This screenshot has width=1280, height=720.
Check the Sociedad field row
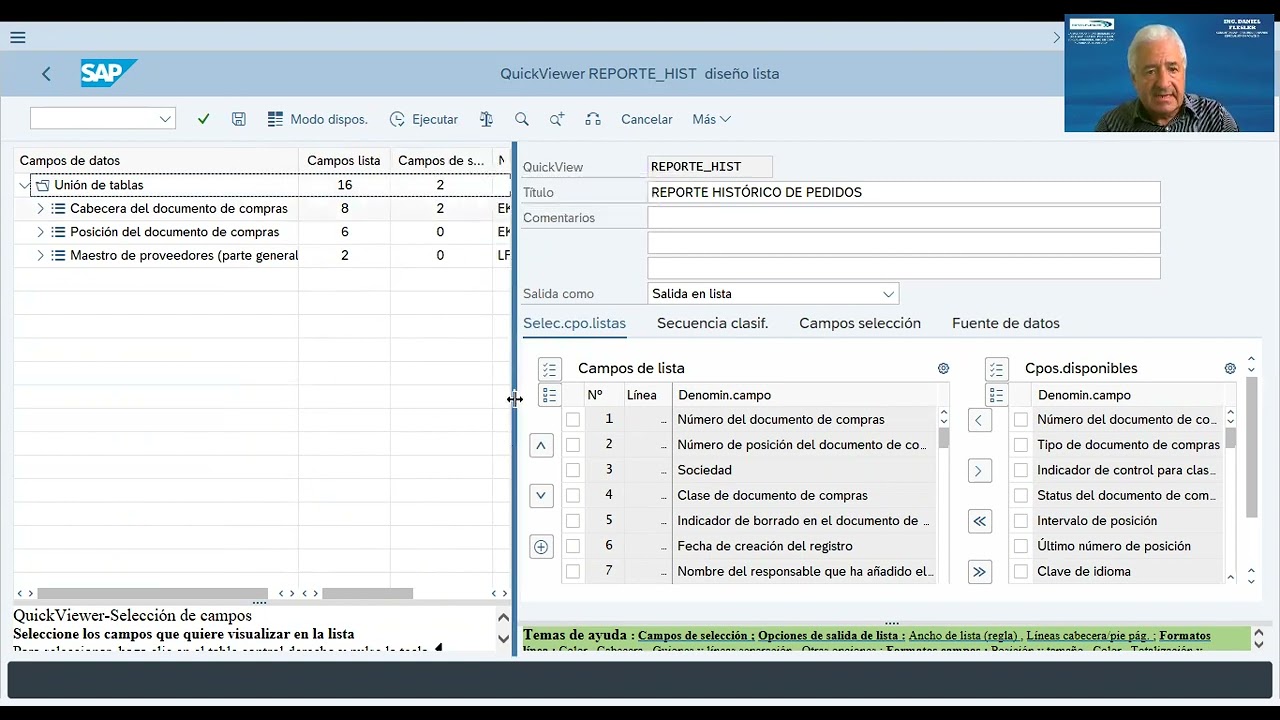[x=573, y=470]
